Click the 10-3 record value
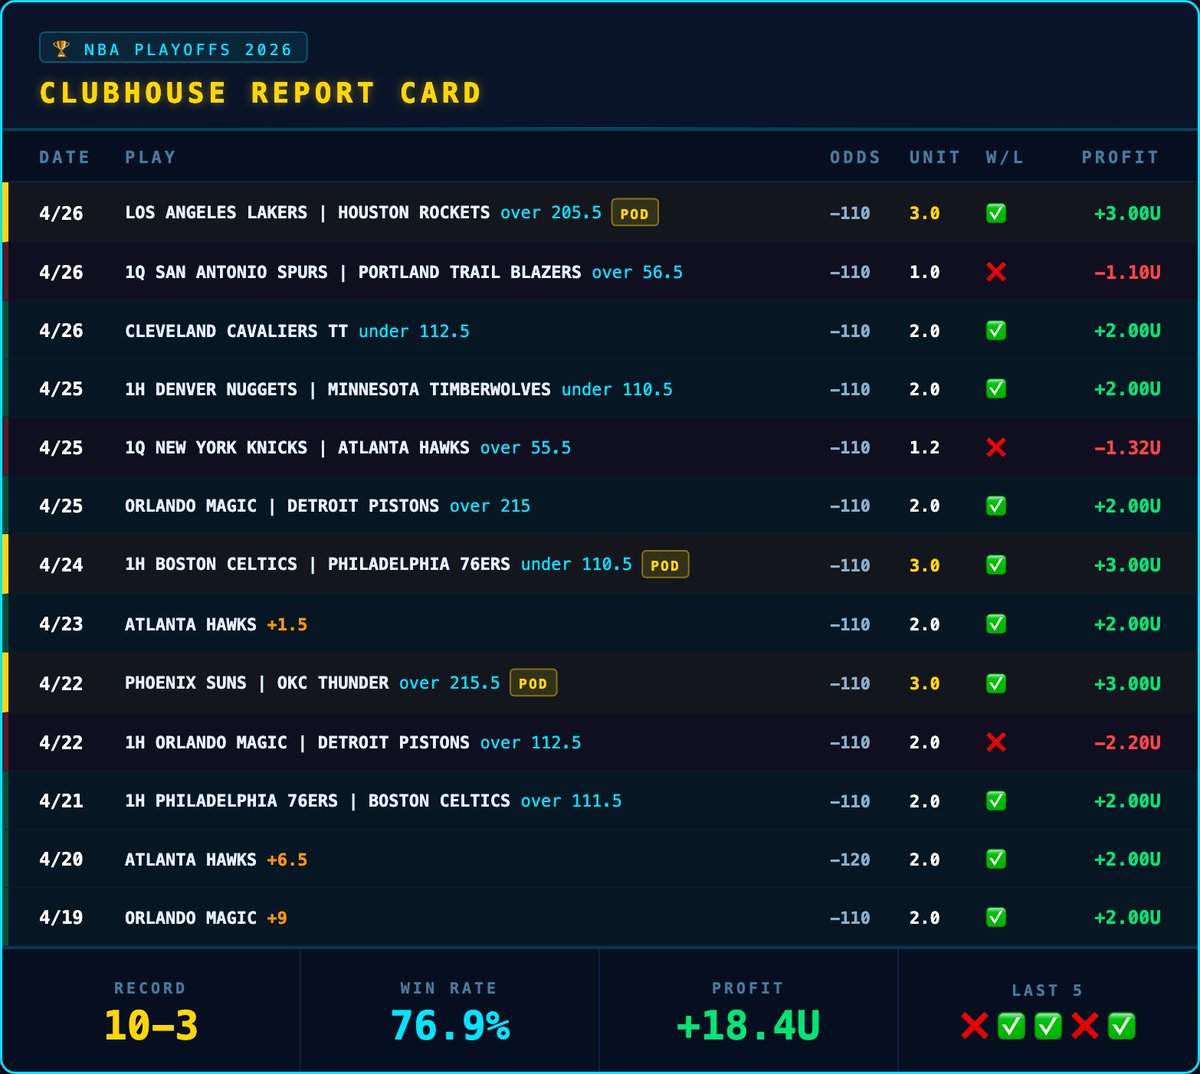The height and width of the screenshot is (1074, 1200). (151, 1026)
